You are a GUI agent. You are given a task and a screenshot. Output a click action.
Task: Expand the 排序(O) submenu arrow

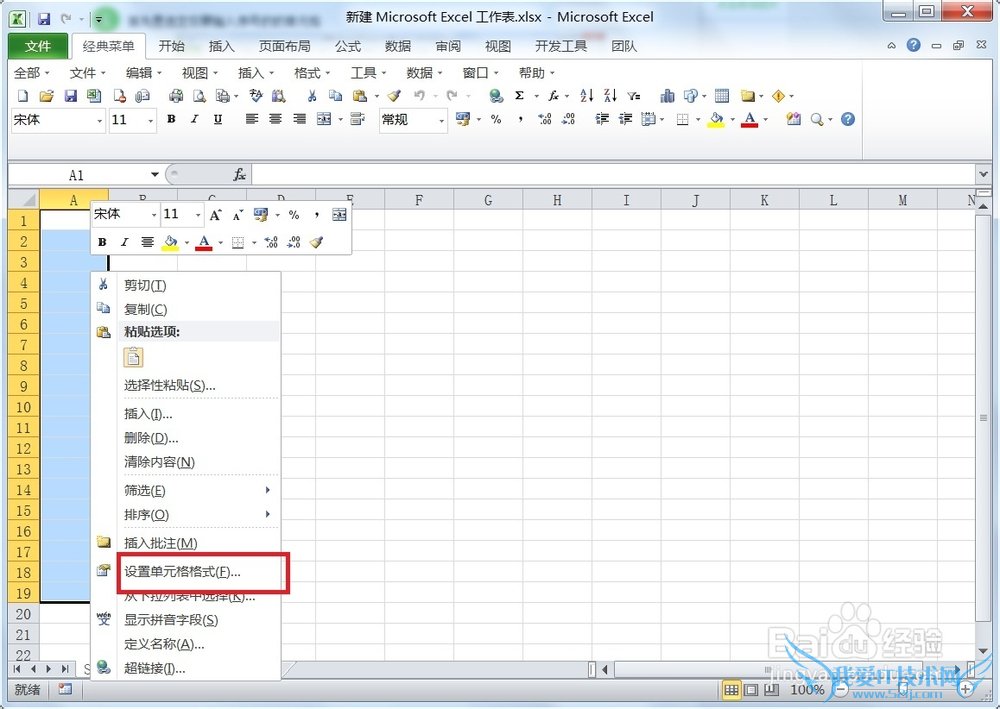(x=268, y=514)
